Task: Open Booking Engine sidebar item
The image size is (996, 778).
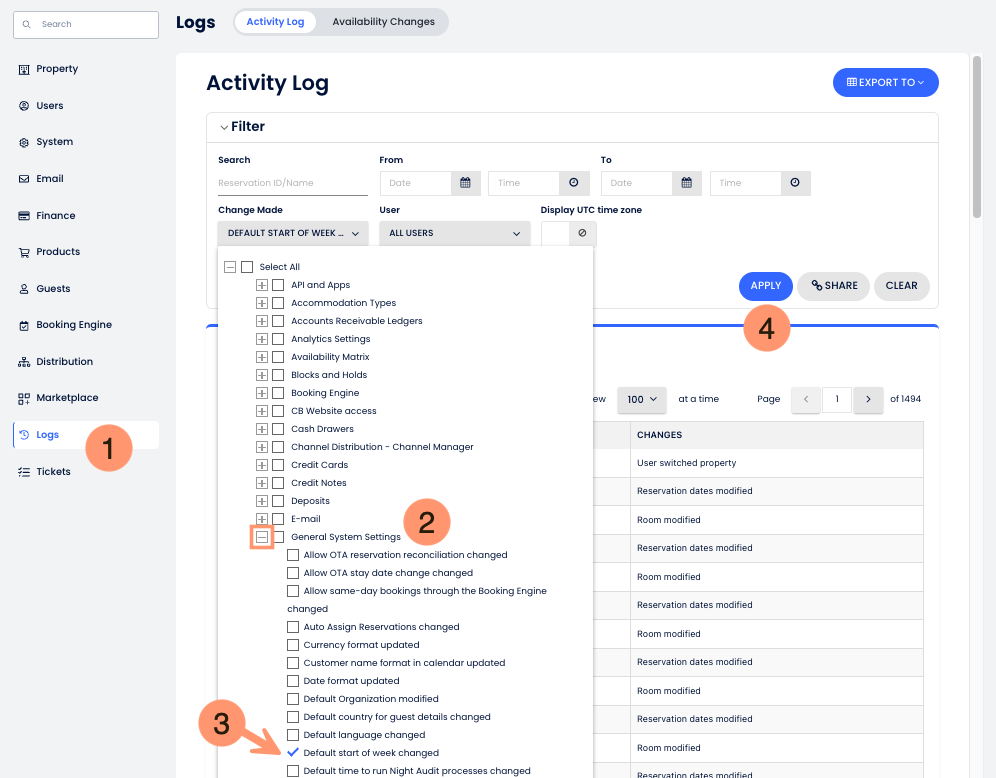Action: pos(73,325)
